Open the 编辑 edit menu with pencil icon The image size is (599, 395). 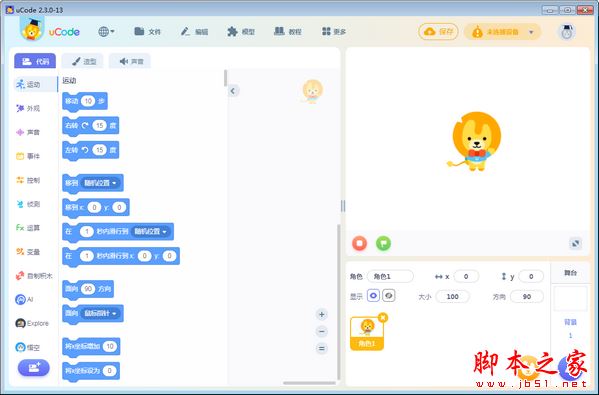pos(194,32)
